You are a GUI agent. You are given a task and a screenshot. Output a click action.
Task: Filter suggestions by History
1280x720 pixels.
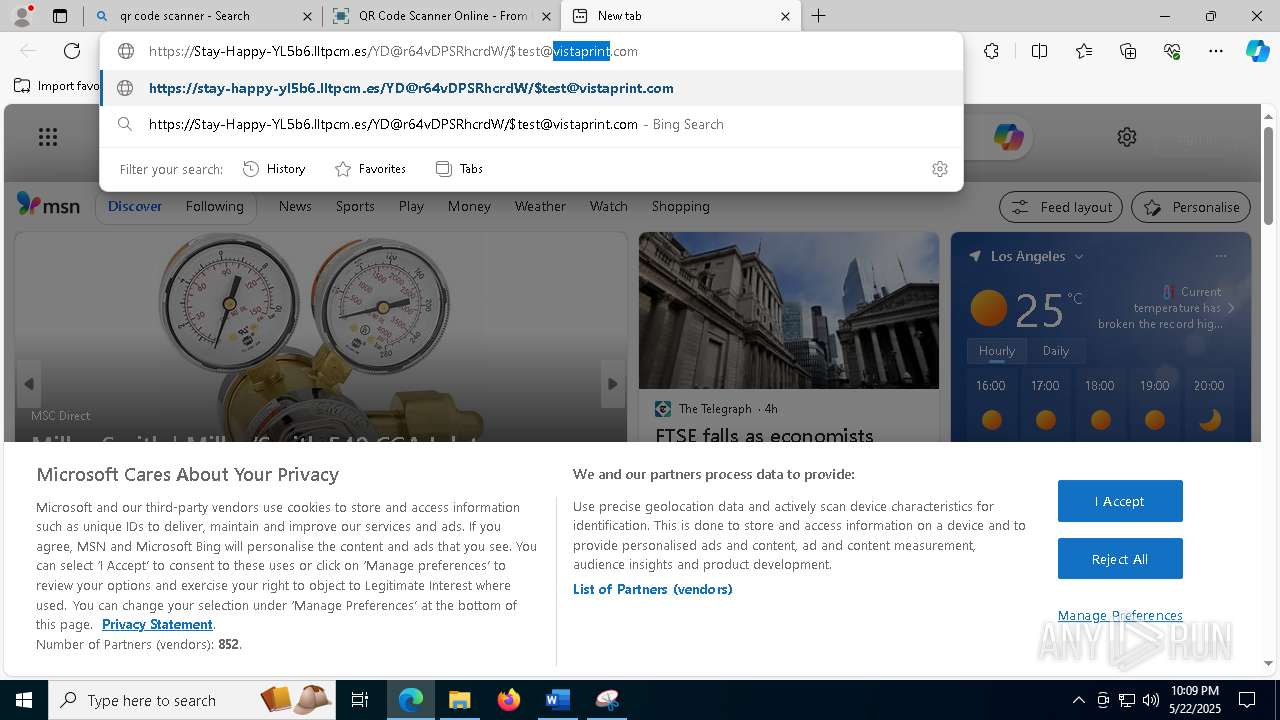(274, 169)
